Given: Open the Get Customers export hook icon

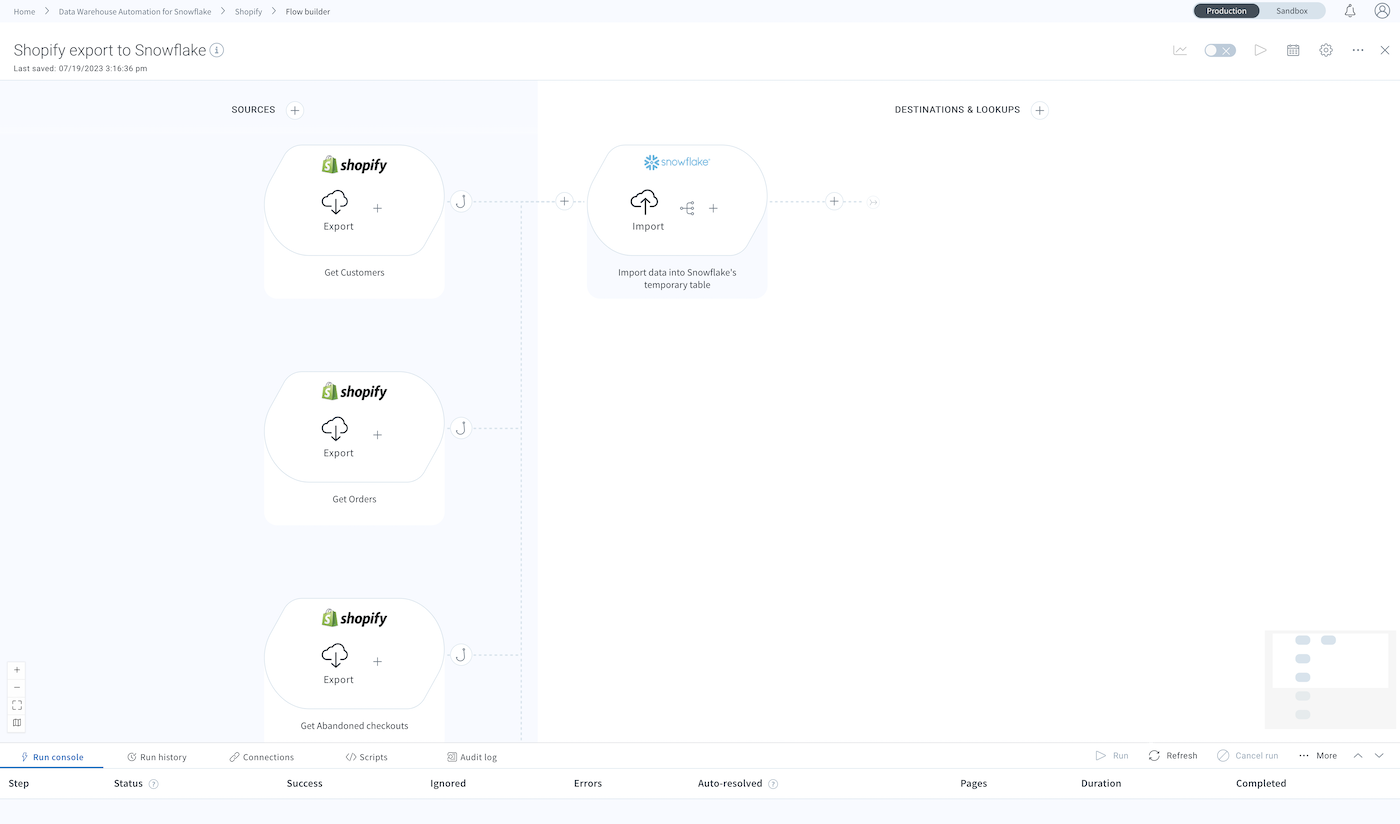Looking at the screenshot, I should (x=460, y=201).
